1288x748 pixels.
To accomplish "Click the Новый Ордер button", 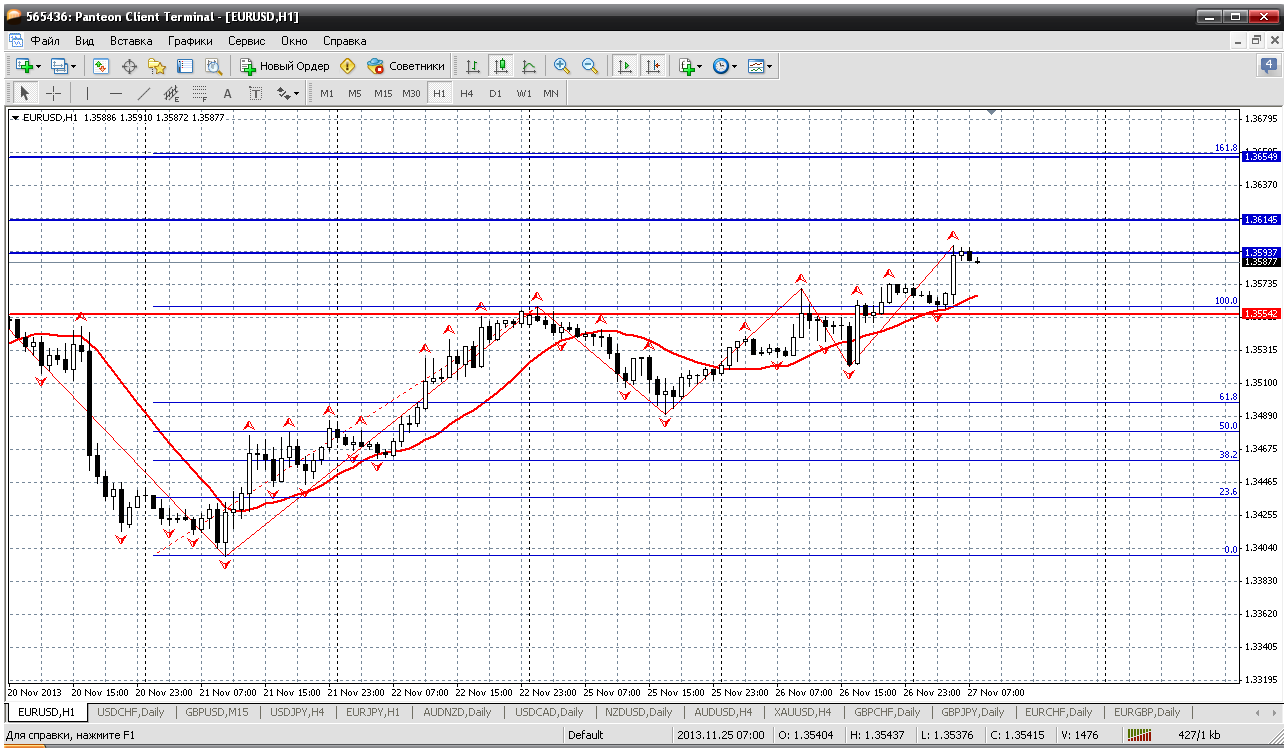I will (x=284, y=66).
